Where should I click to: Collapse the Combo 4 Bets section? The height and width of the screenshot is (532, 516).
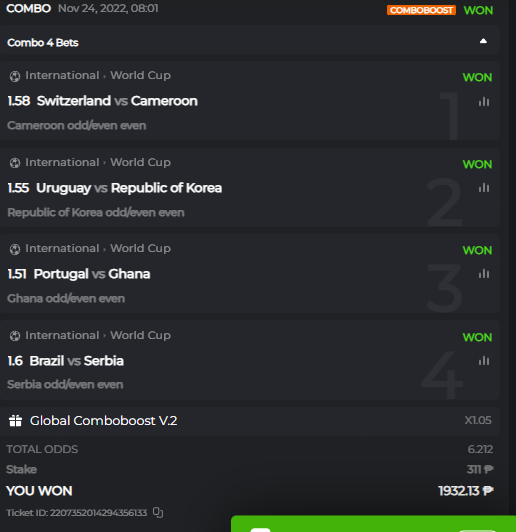tap(483, 41)
